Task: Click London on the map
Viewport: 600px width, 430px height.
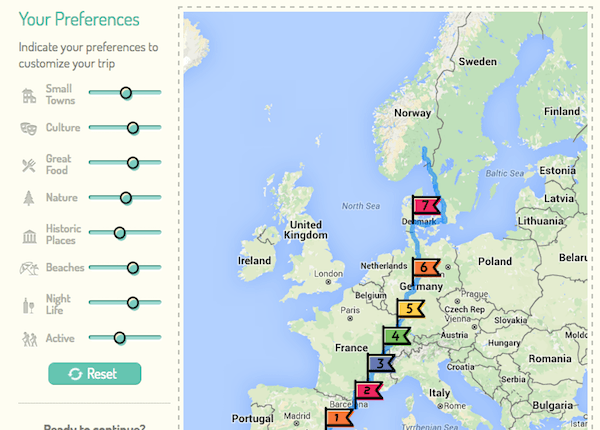Action: click(x=328, y=274)
